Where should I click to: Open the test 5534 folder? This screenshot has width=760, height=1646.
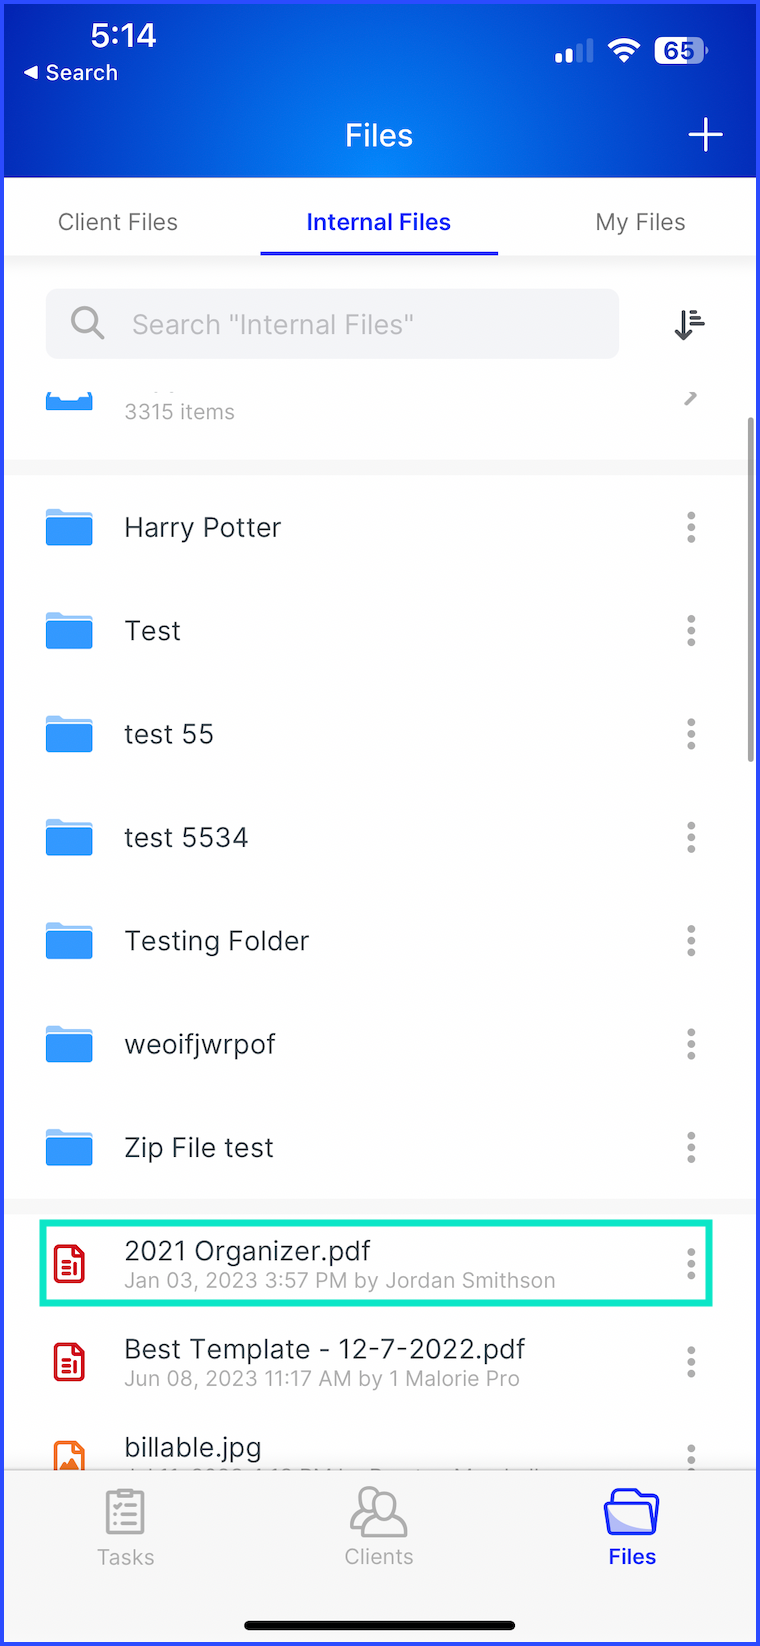186,837
